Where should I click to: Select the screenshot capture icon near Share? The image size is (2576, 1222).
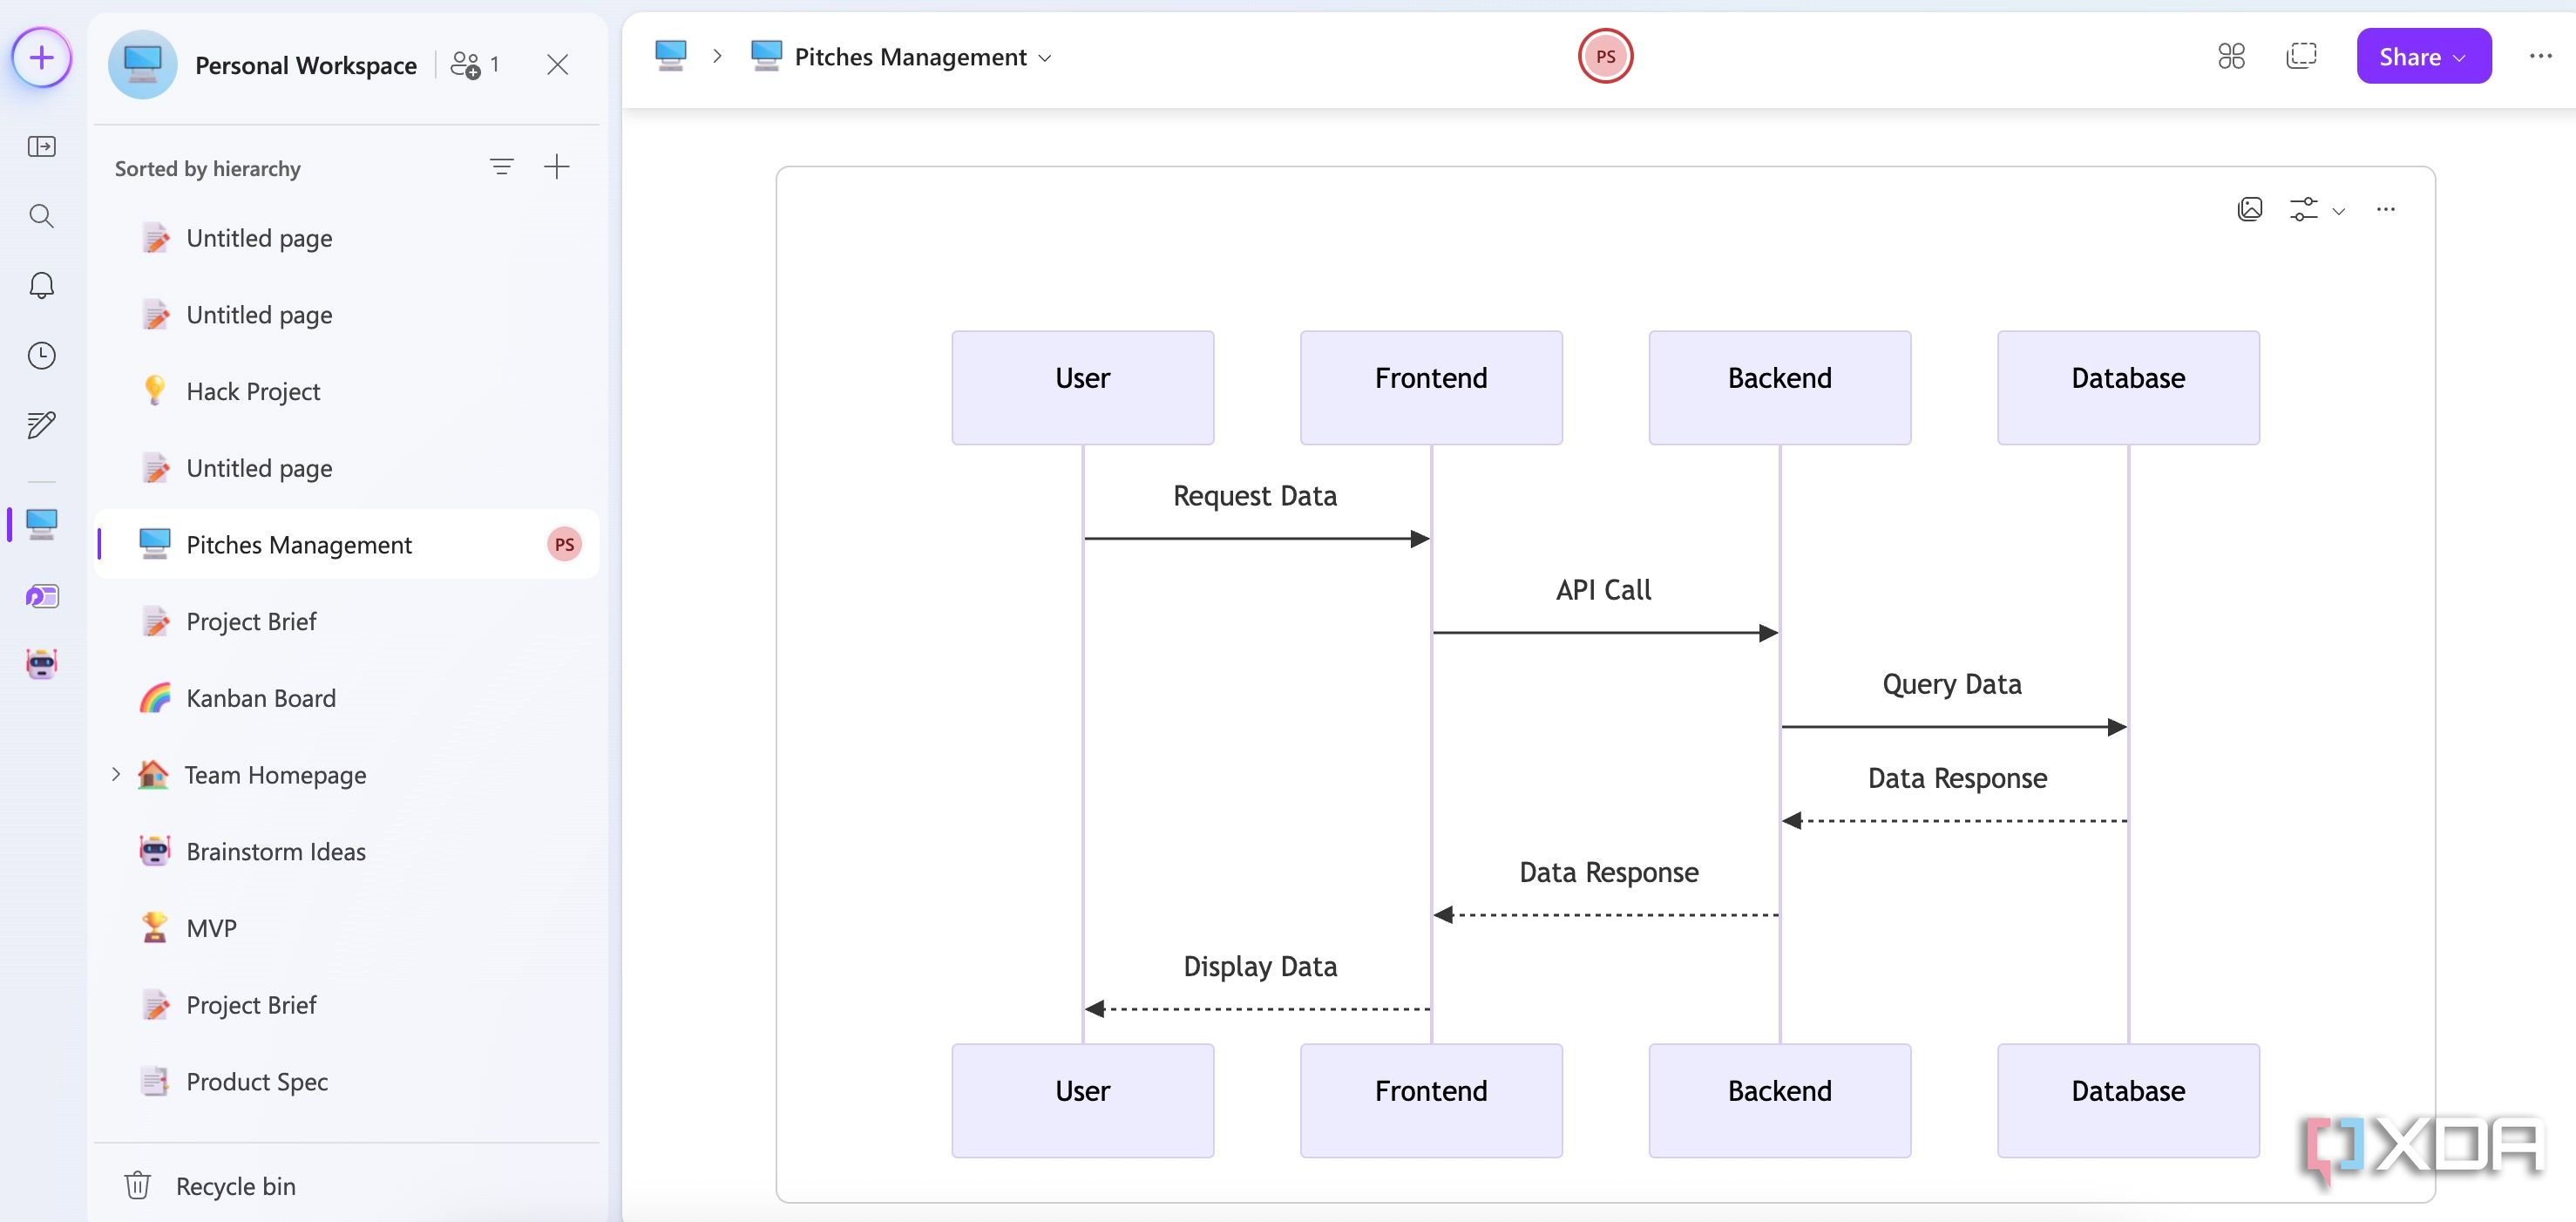[2303, 56]
